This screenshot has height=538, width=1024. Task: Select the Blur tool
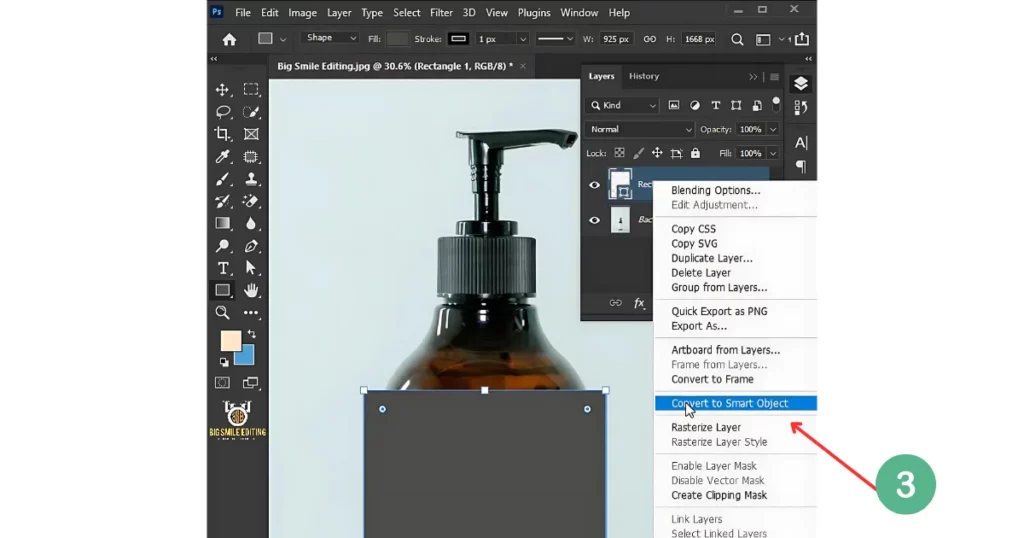(251, 223)
